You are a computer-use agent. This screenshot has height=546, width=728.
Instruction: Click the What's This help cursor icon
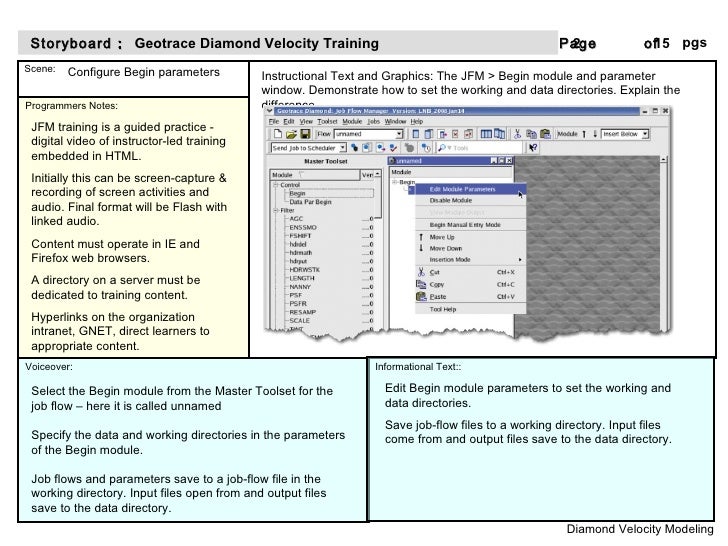(x=533, y=148)
